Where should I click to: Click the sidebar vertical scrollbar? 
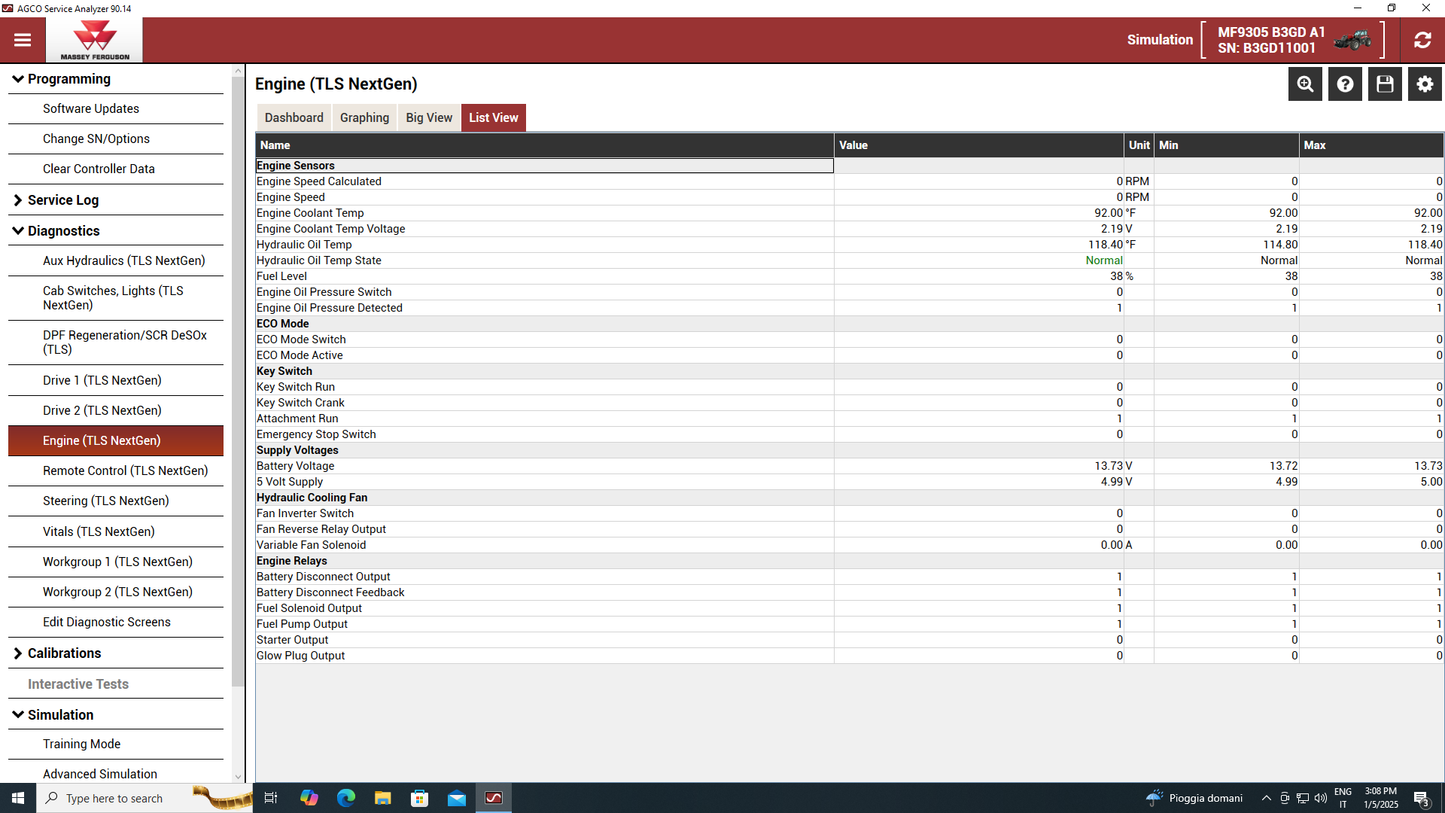(x=238, y=380)
